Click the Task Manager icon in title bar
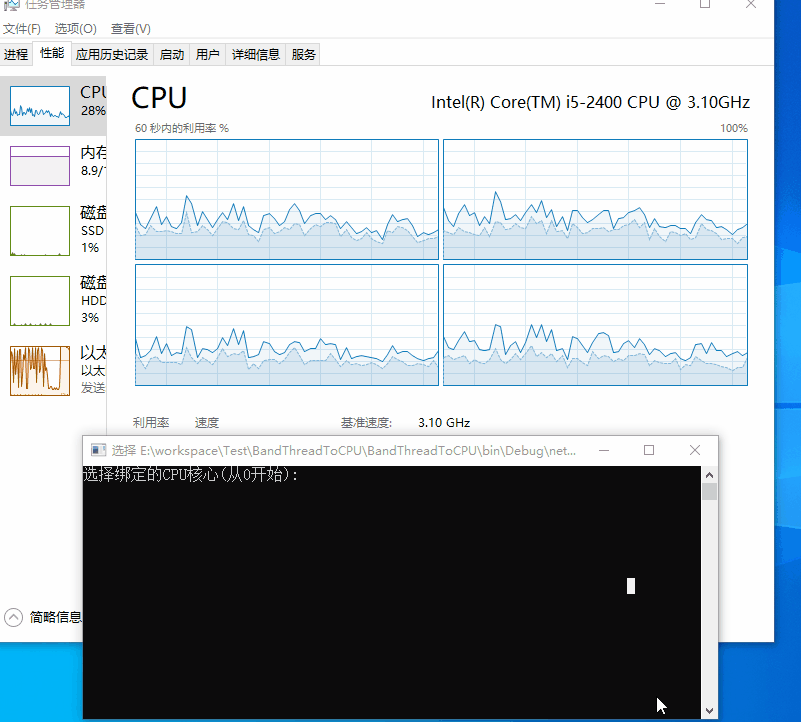This screenshot has width=801, height=722. [x=10, y=7]
